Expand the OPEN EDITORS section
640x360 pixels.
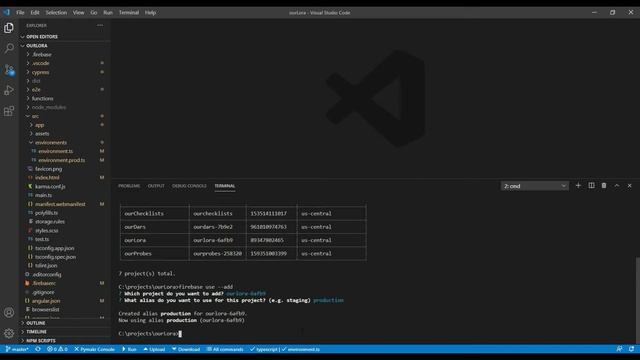pos(42,37)
